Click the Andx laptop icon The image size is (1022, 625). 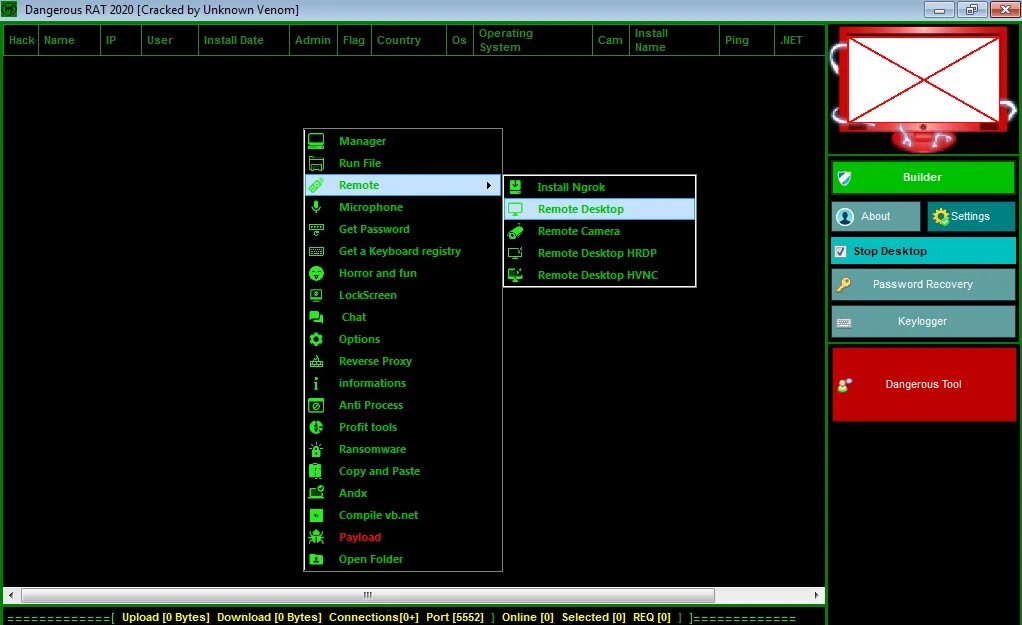click(x=316, y=493)
